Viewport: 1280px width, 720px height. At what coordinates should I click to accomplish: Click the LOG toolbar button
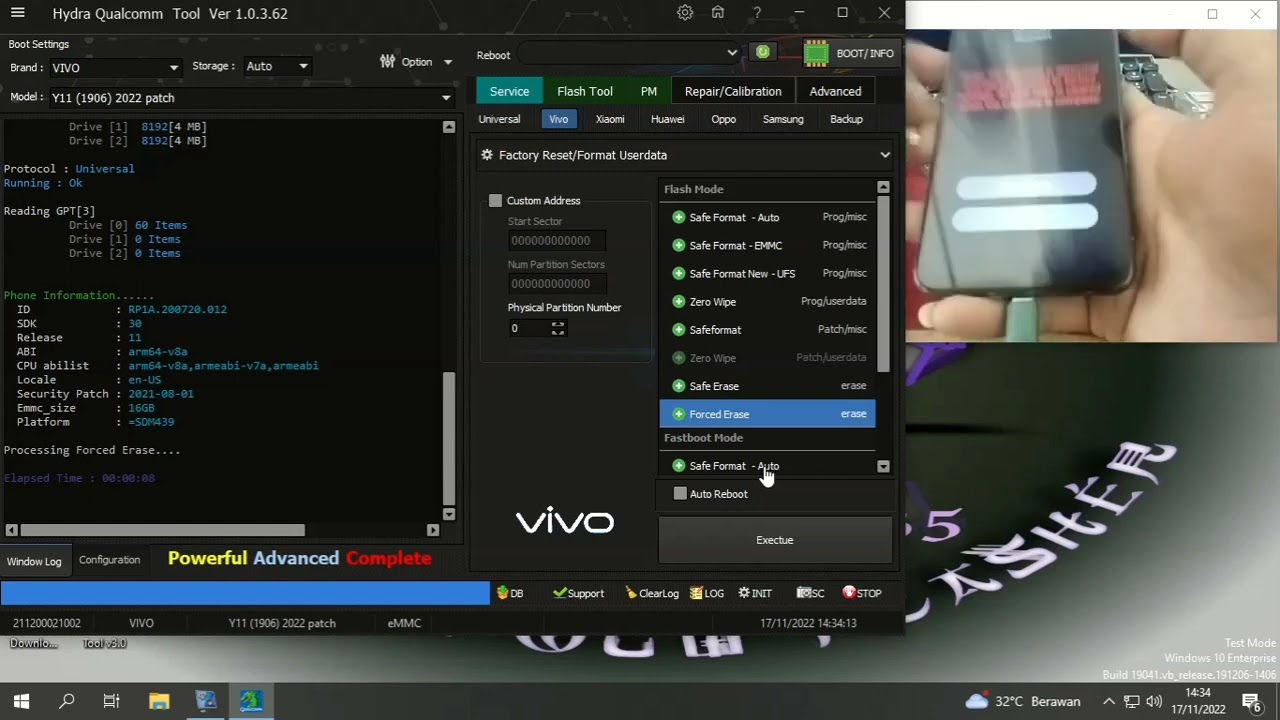[707, 593]
